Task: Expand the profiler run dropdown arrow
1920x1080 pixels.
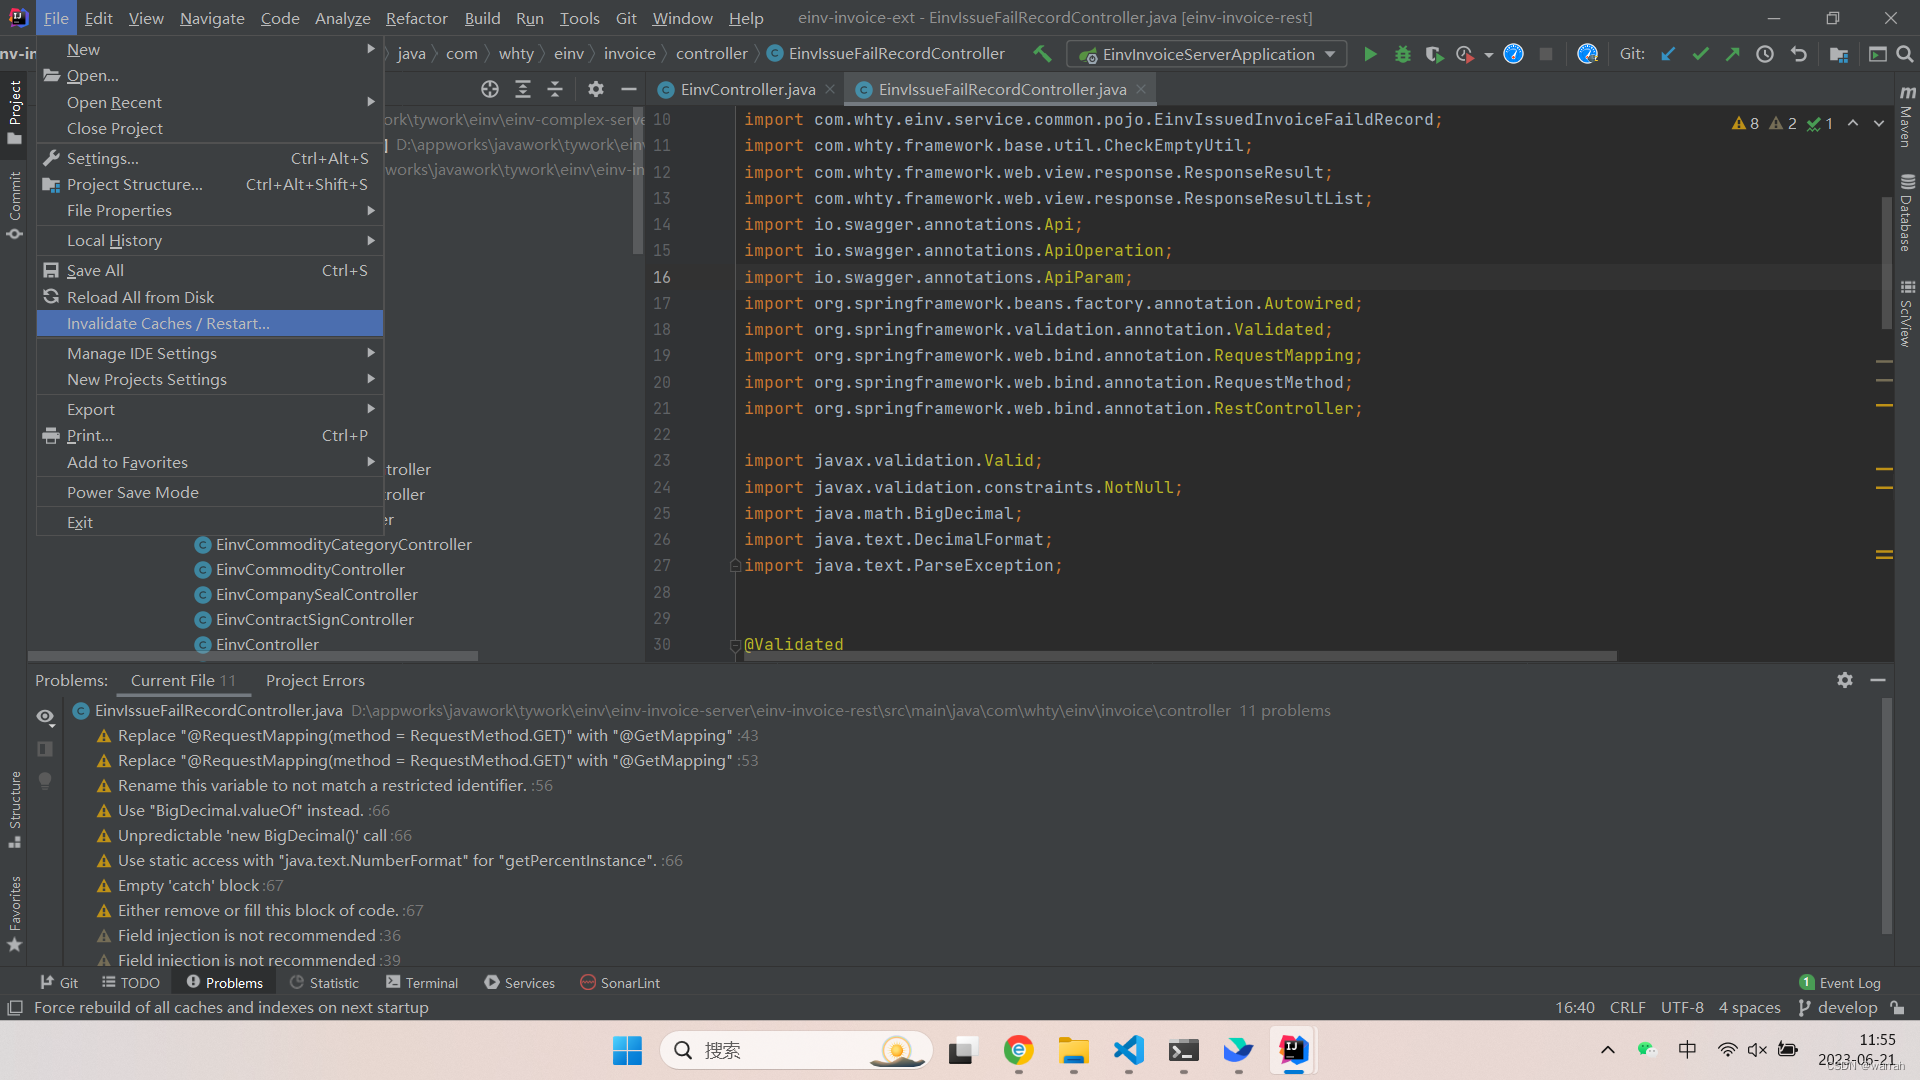Action: coord(1489,55)
